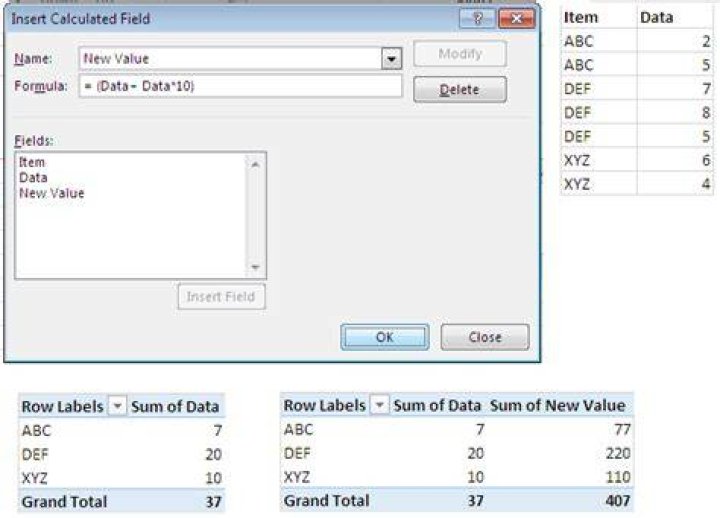Click into the Formula input field
The width and height of the screenshot is (720, 518).
pyautogui.click(x=240, y=86)
